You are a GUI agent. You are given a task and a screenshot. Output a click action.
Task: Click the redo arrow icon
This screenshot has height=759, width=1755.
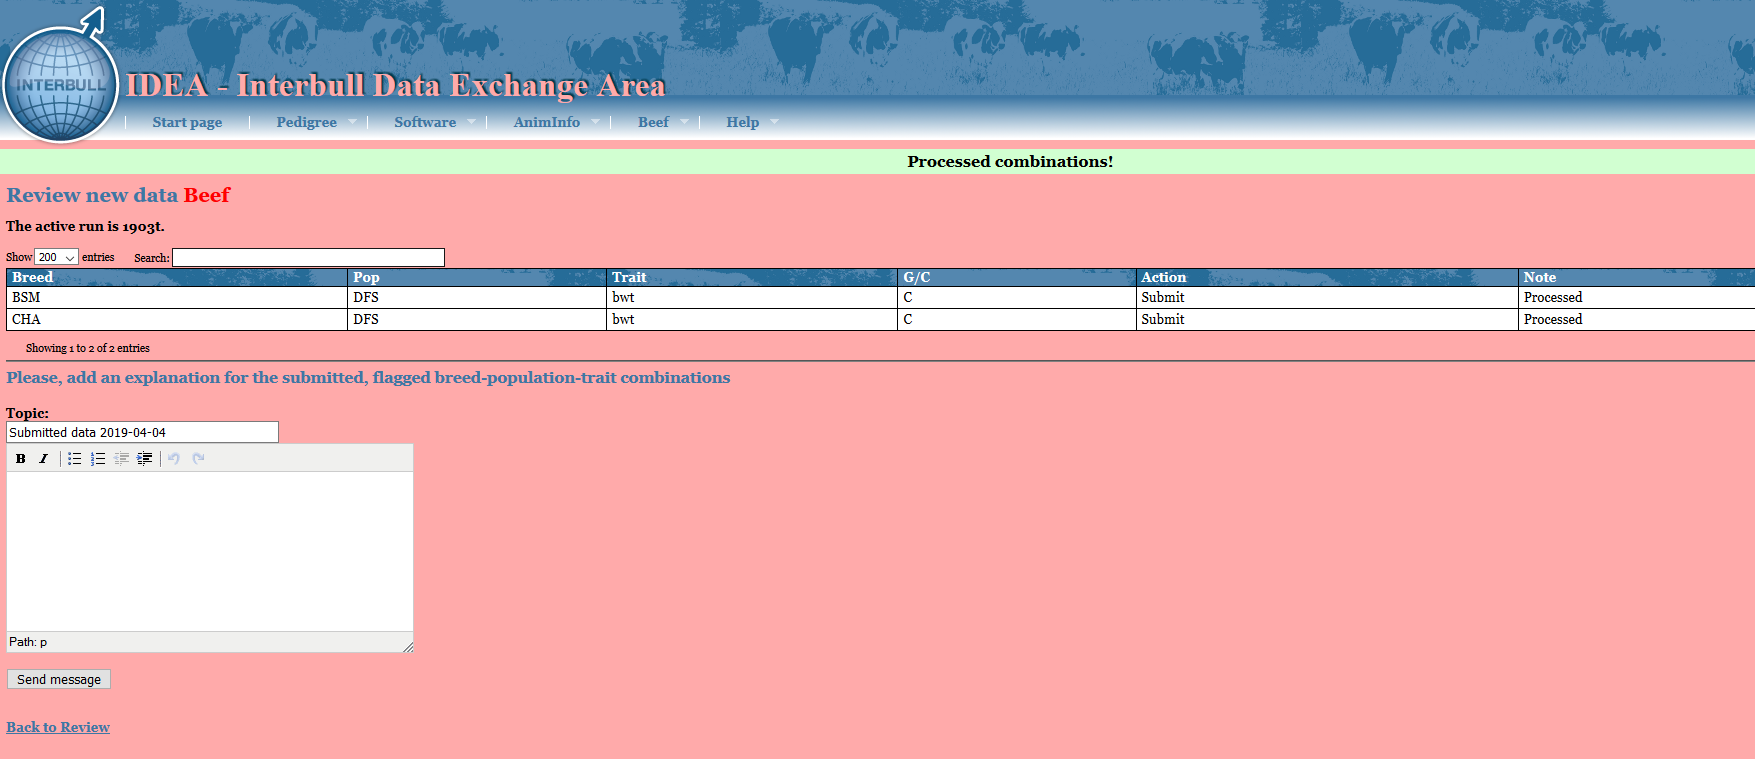198,459
